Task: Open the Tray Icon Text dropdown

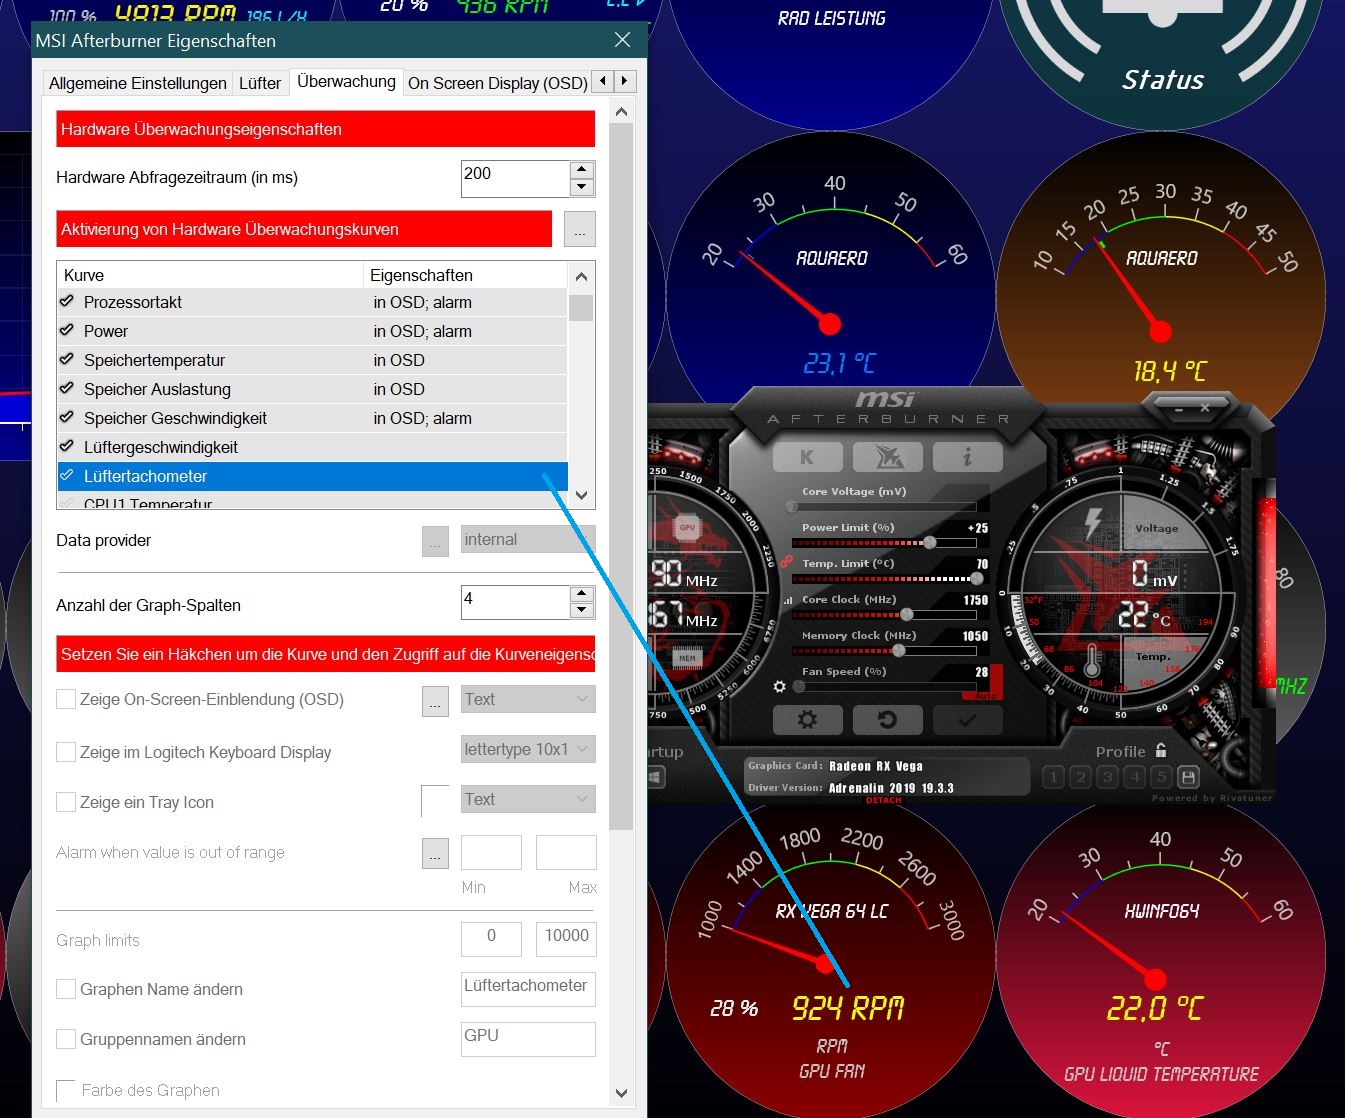Action: [x=528, y=799]
